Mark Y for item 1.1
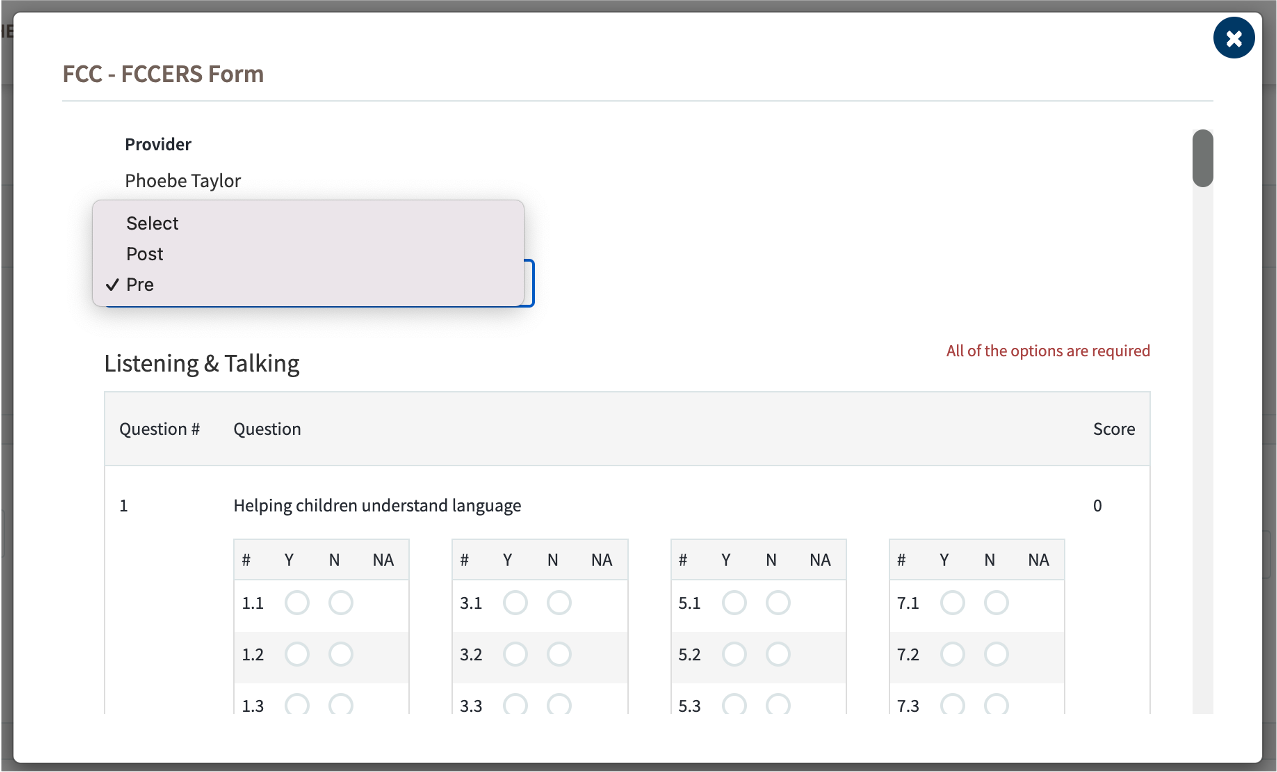1277x772 pixels. pos(297,603)
